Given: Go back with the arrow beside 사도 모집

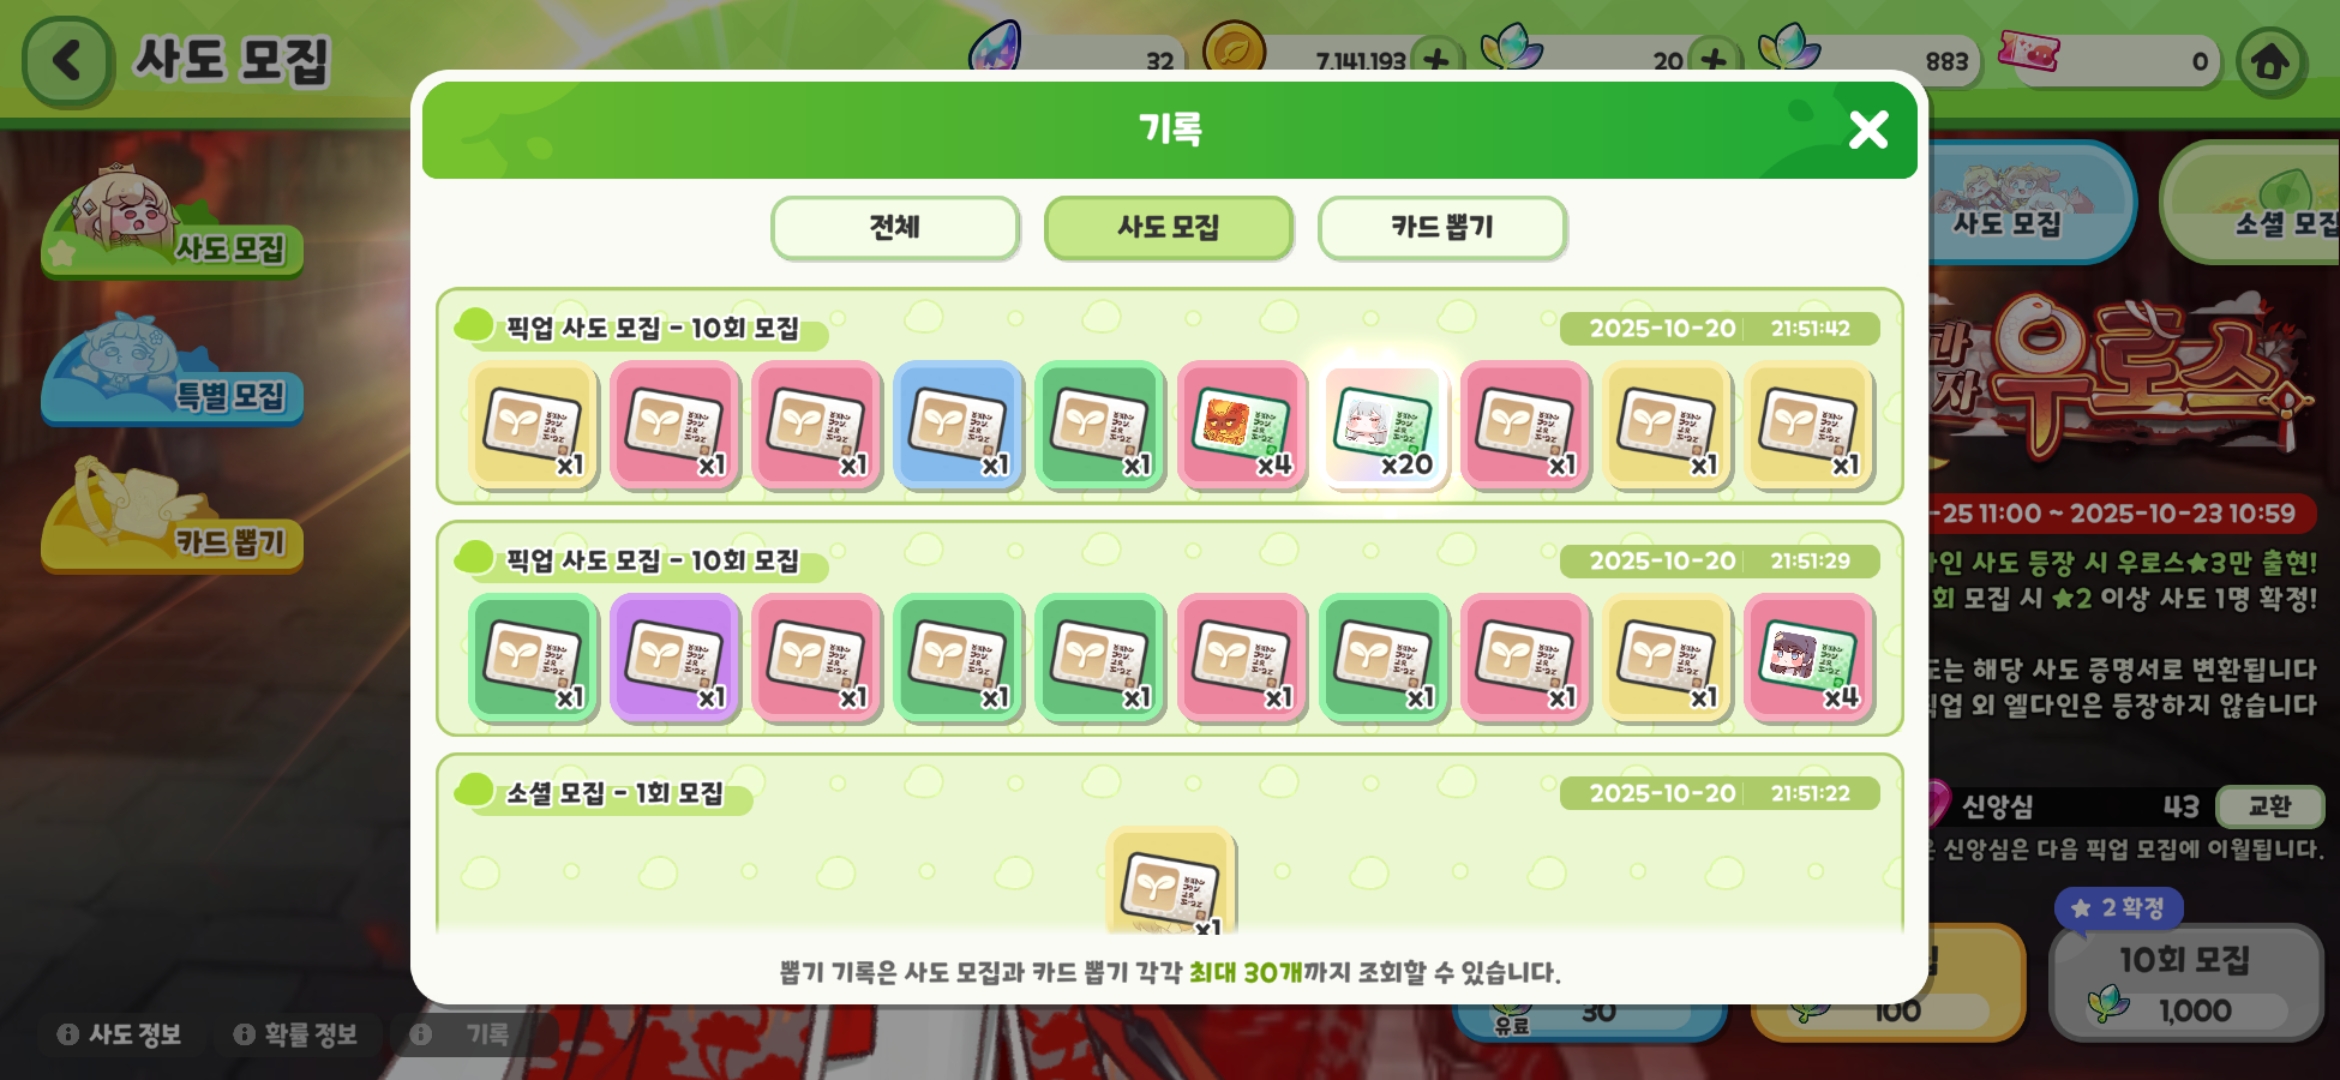Looking at the screenshot, I should 67,61.
